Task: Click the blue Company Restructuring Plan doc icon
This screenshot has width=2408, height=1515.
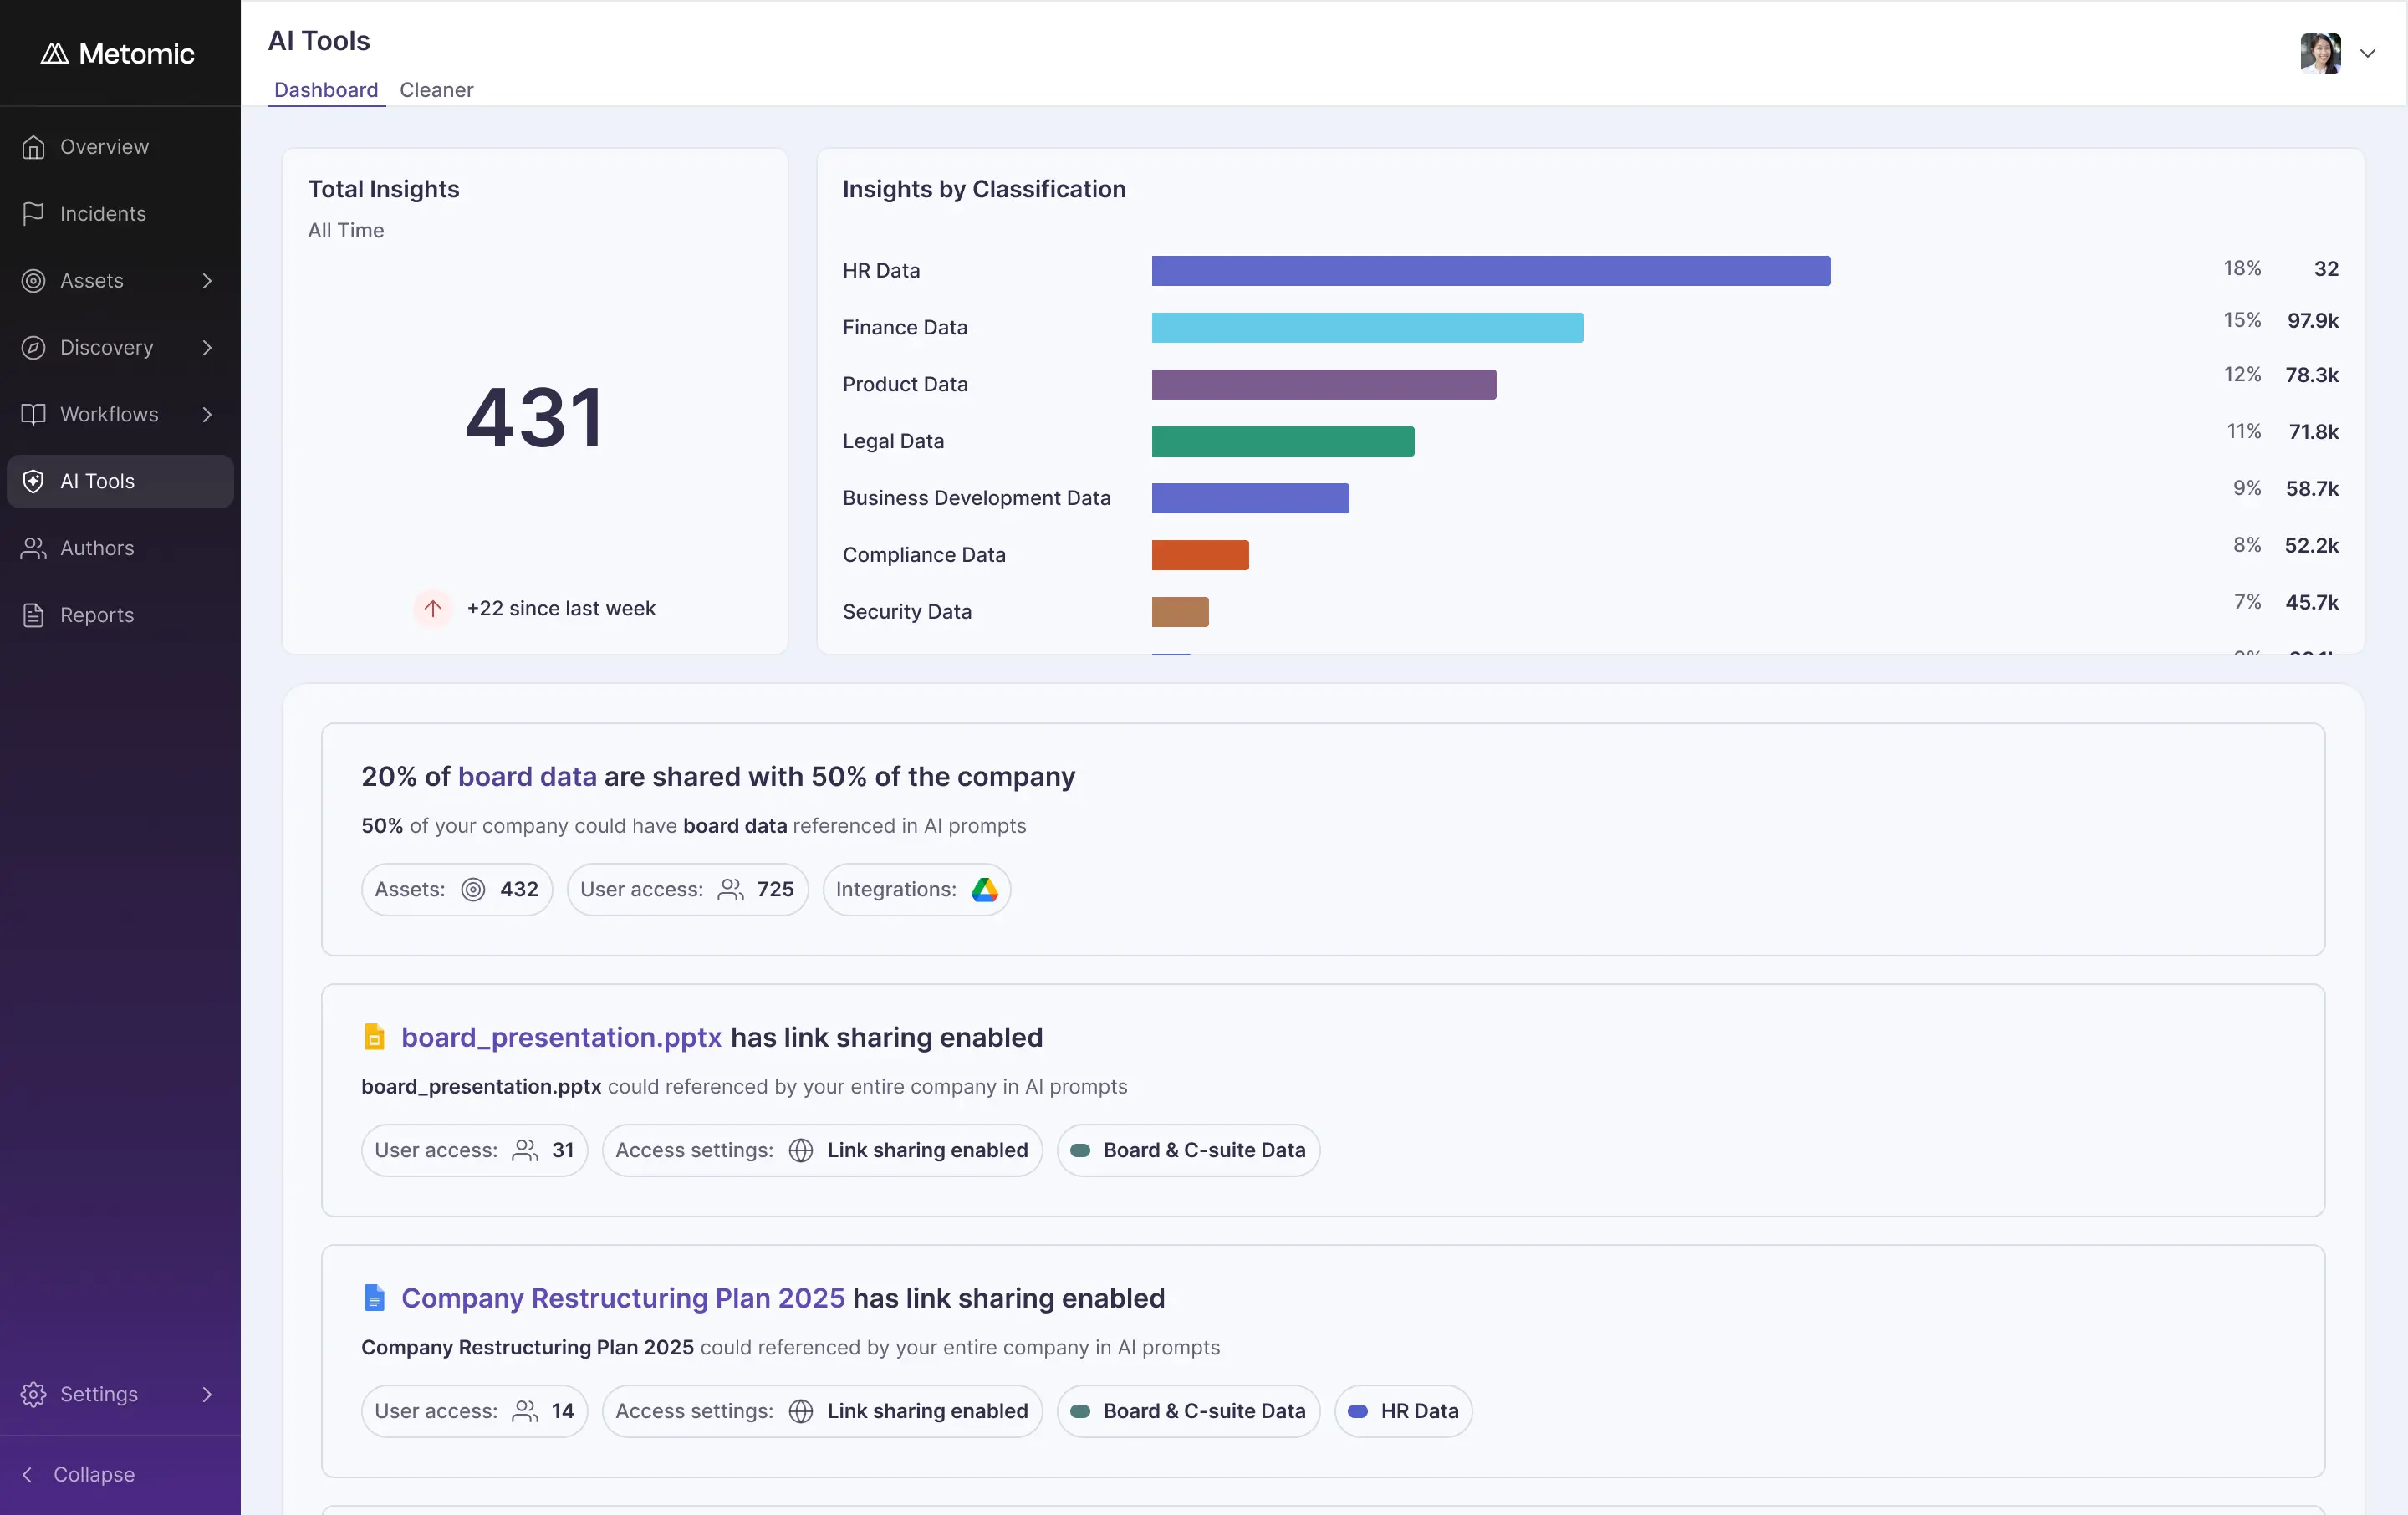Action: (x=374, y=1298)
